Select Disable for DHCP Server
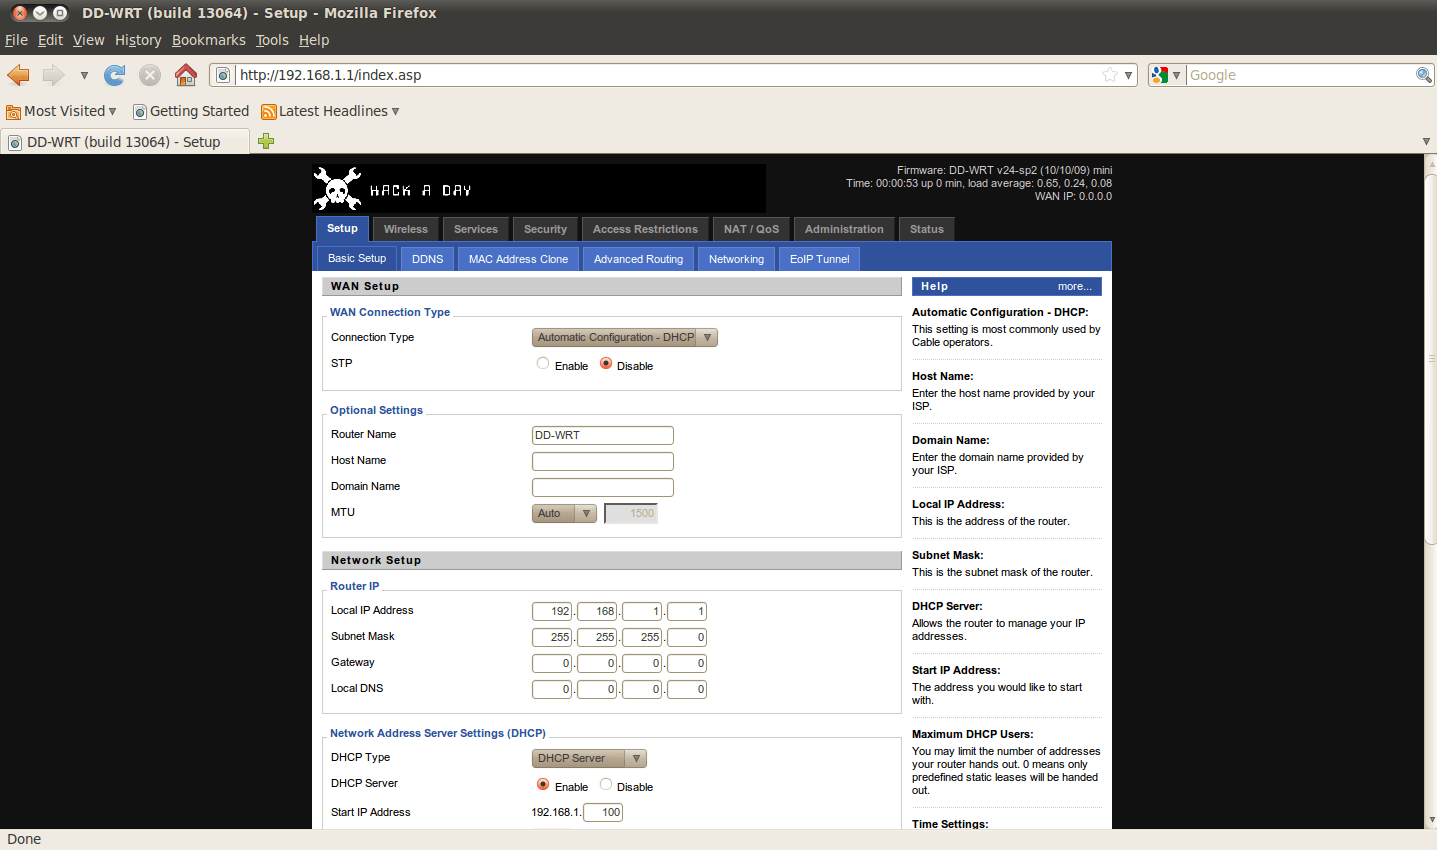This screenshot has height=850, width=1437. [606, 785]
